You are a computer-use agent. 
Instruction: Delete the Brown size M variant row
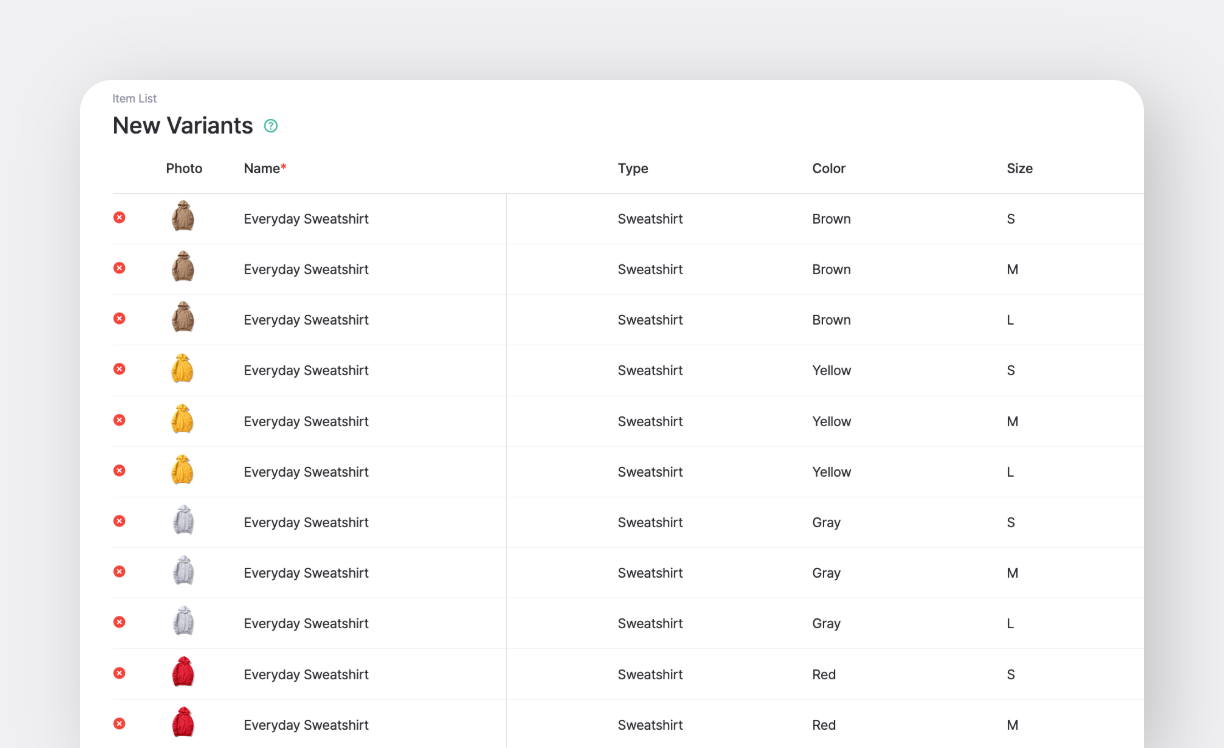[x=119, y=268]
